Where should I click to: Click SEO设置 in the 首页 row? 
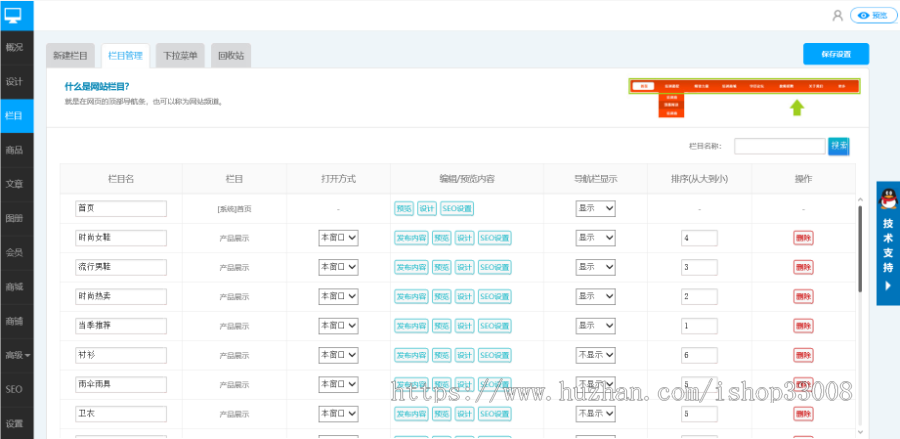click(457, 209)
